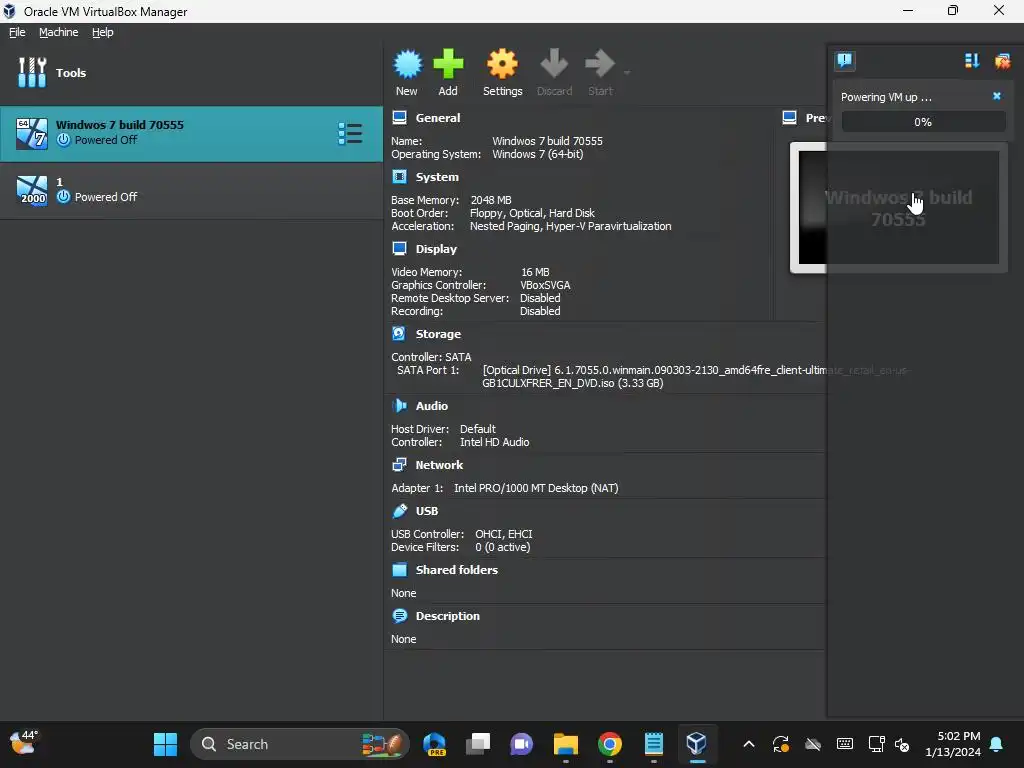Screen dimensions: 1024x768
Task: Toggle the notification center icon
Action: tap(844, 61)
